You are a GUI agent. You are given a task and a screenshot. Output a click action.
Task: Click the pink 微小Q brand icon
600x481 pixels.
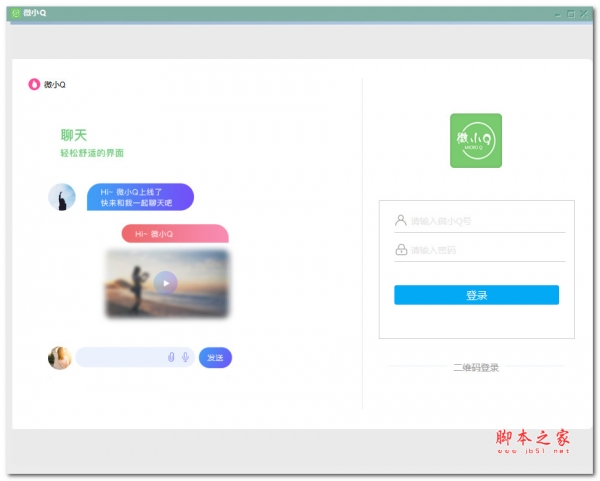click(34, 84)
